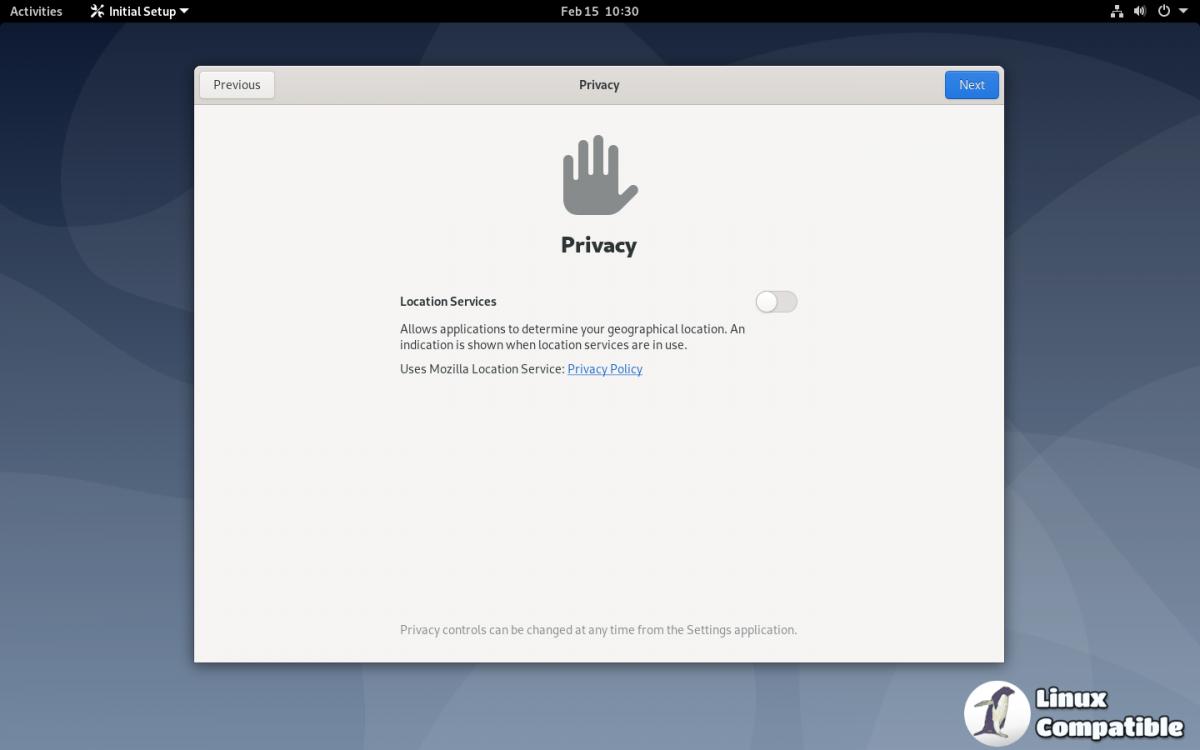Screen dimensions: 1200x750
Task: Click the Location Services label
Action: [448, 302]
